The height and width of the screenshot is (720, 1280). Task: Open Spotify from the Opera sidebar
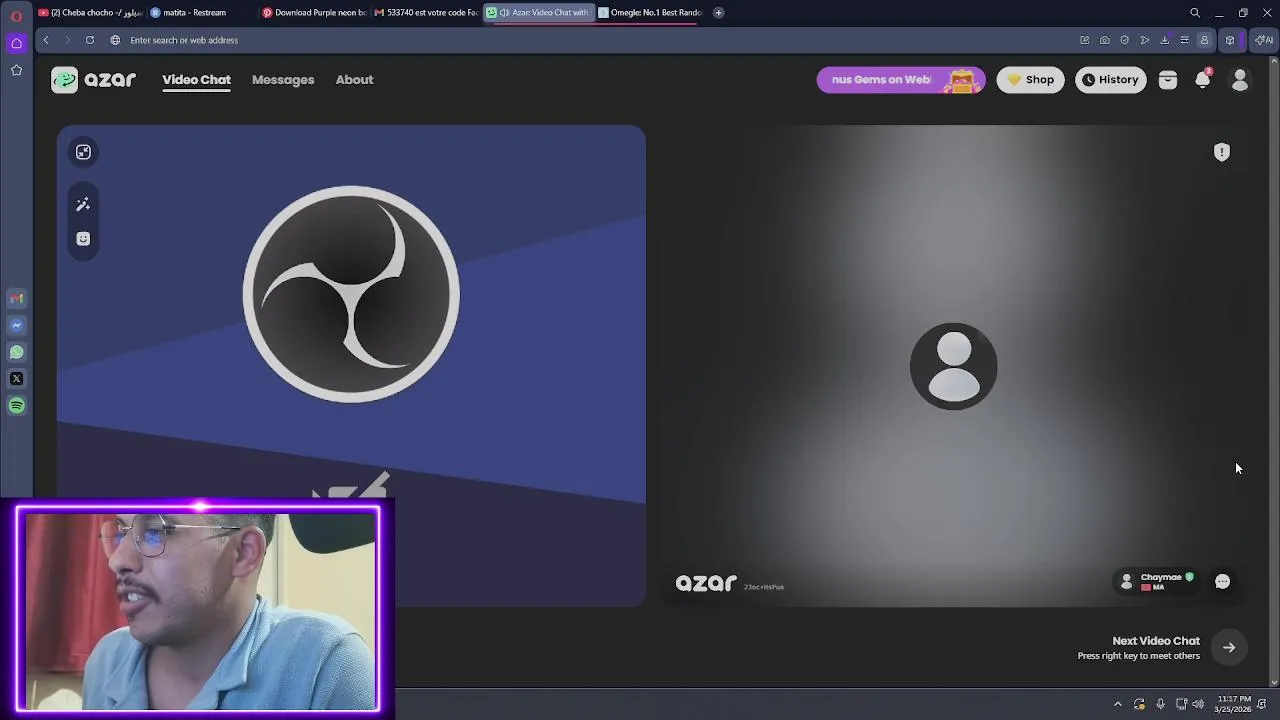[x=16, y=406]
